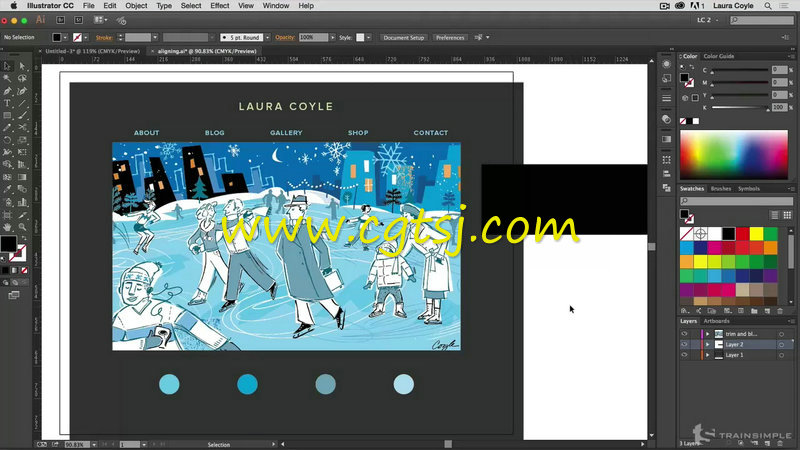Select the Artboard tool

click(7, 215)
